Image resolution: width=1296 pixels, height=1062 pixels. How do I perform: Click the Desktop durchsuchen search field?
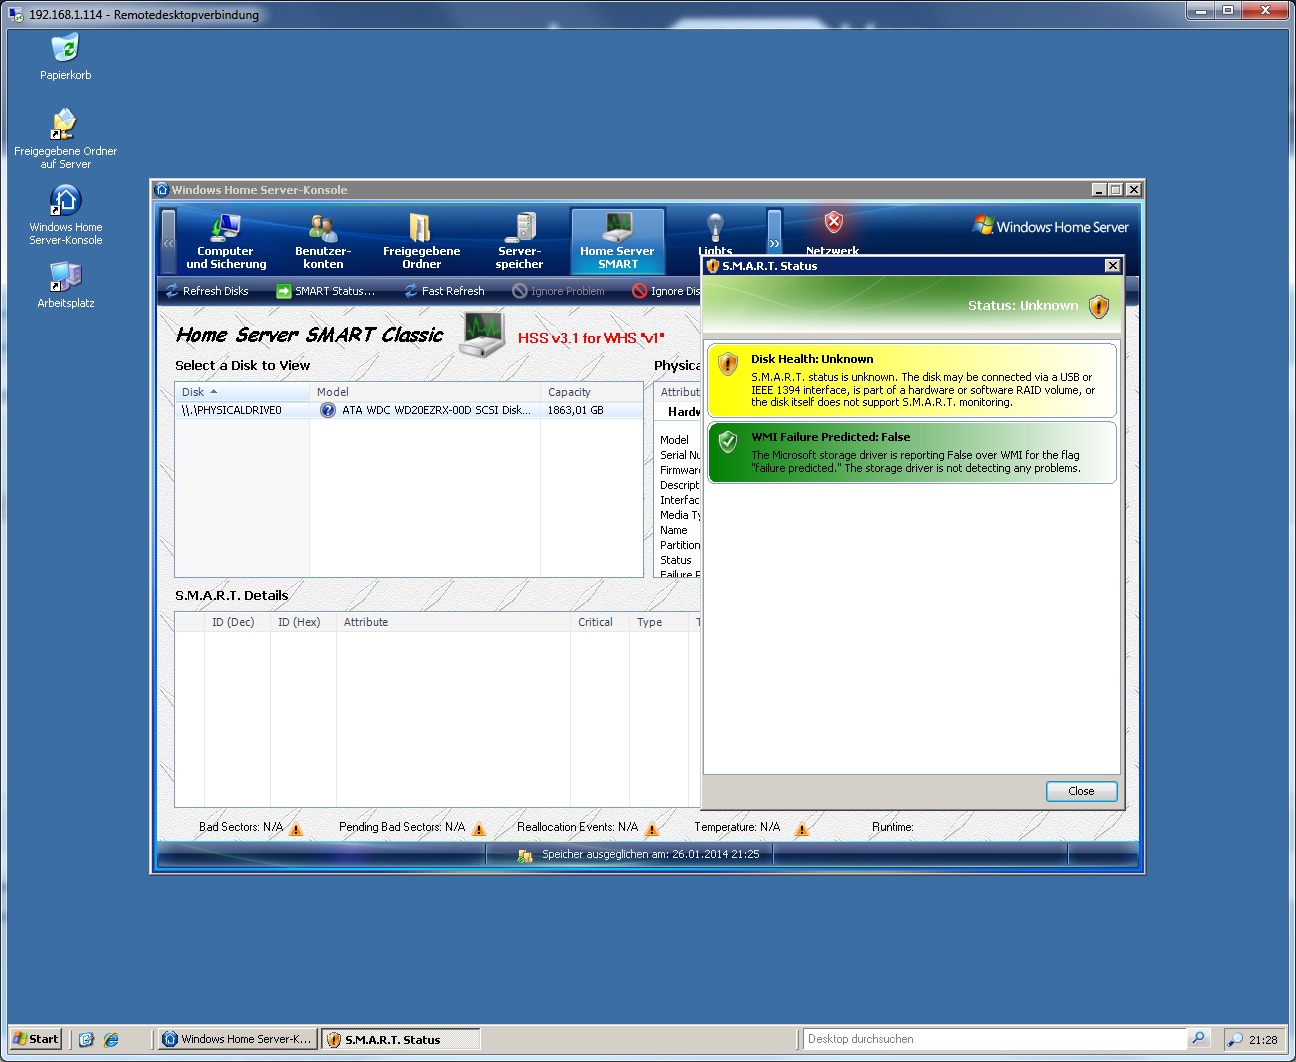pos(995,1039)
